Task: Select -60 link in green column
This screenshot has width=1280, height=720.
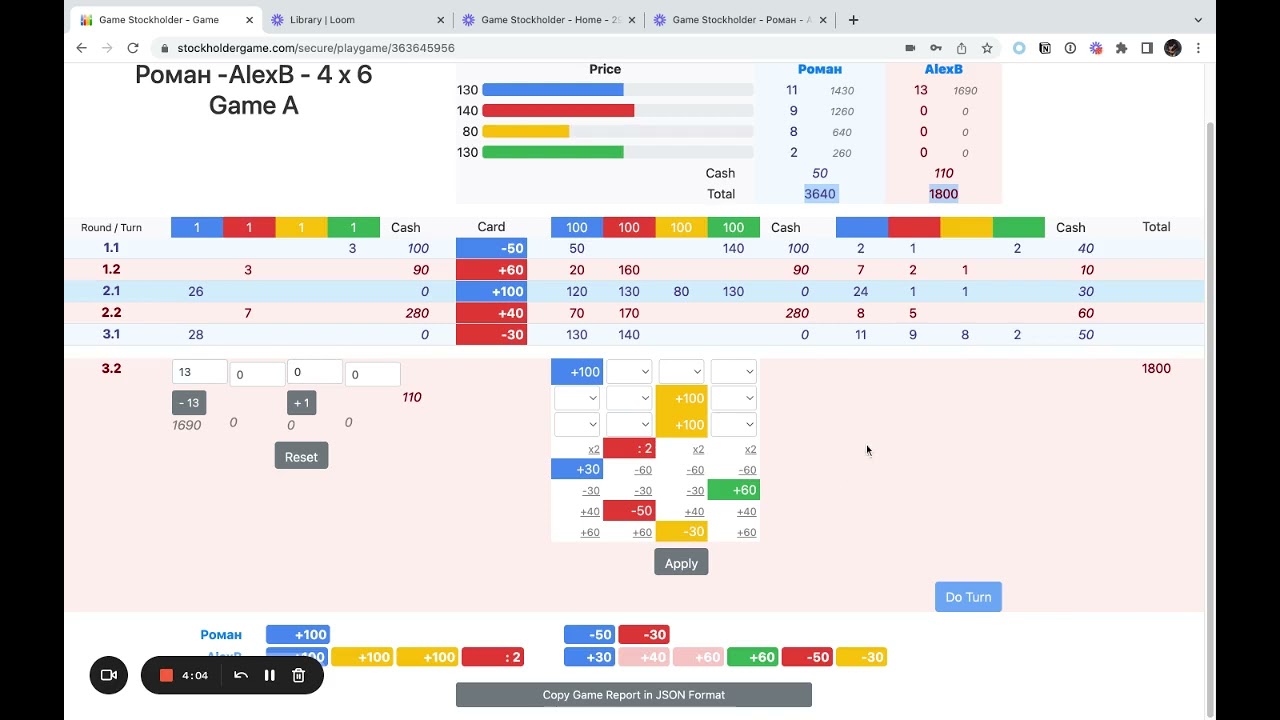Action: click(746, 470)
